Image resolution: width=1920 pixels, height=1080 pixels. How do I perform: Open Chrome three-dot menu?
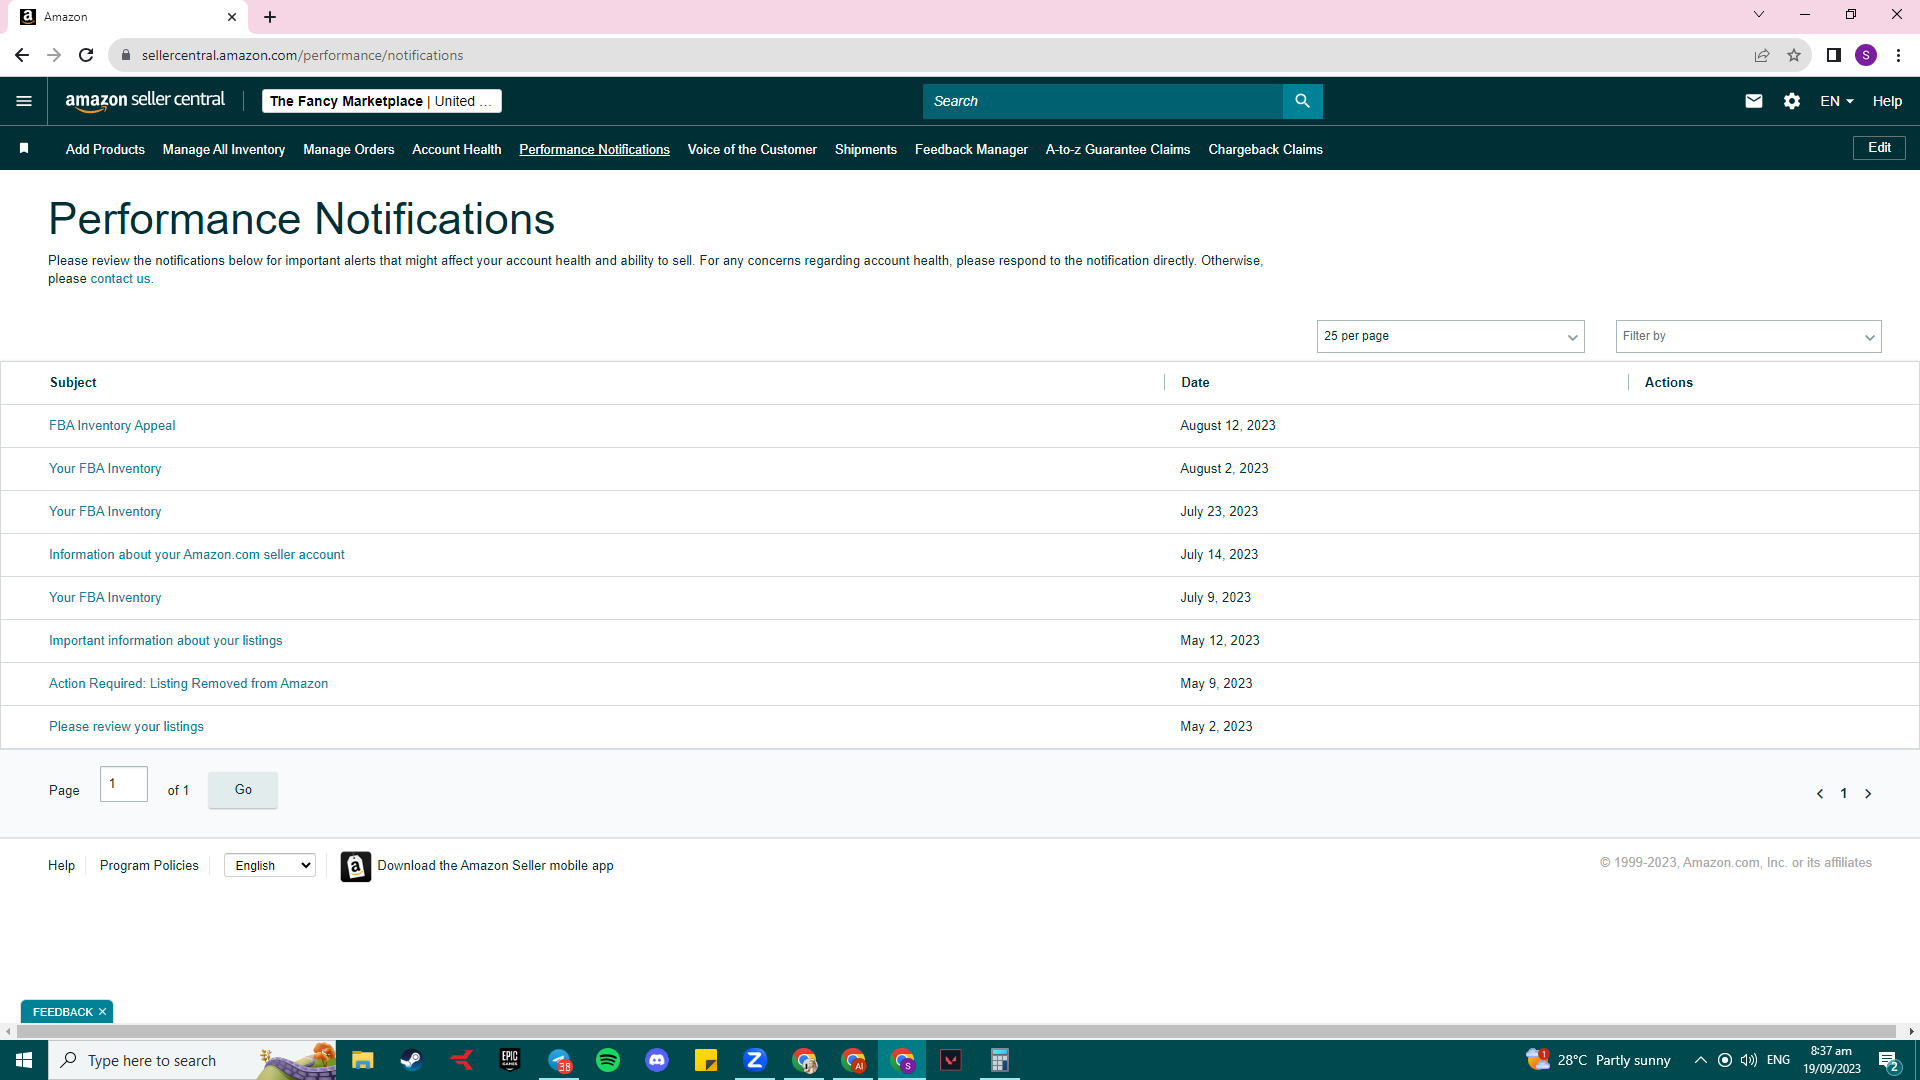point(1898,55)
